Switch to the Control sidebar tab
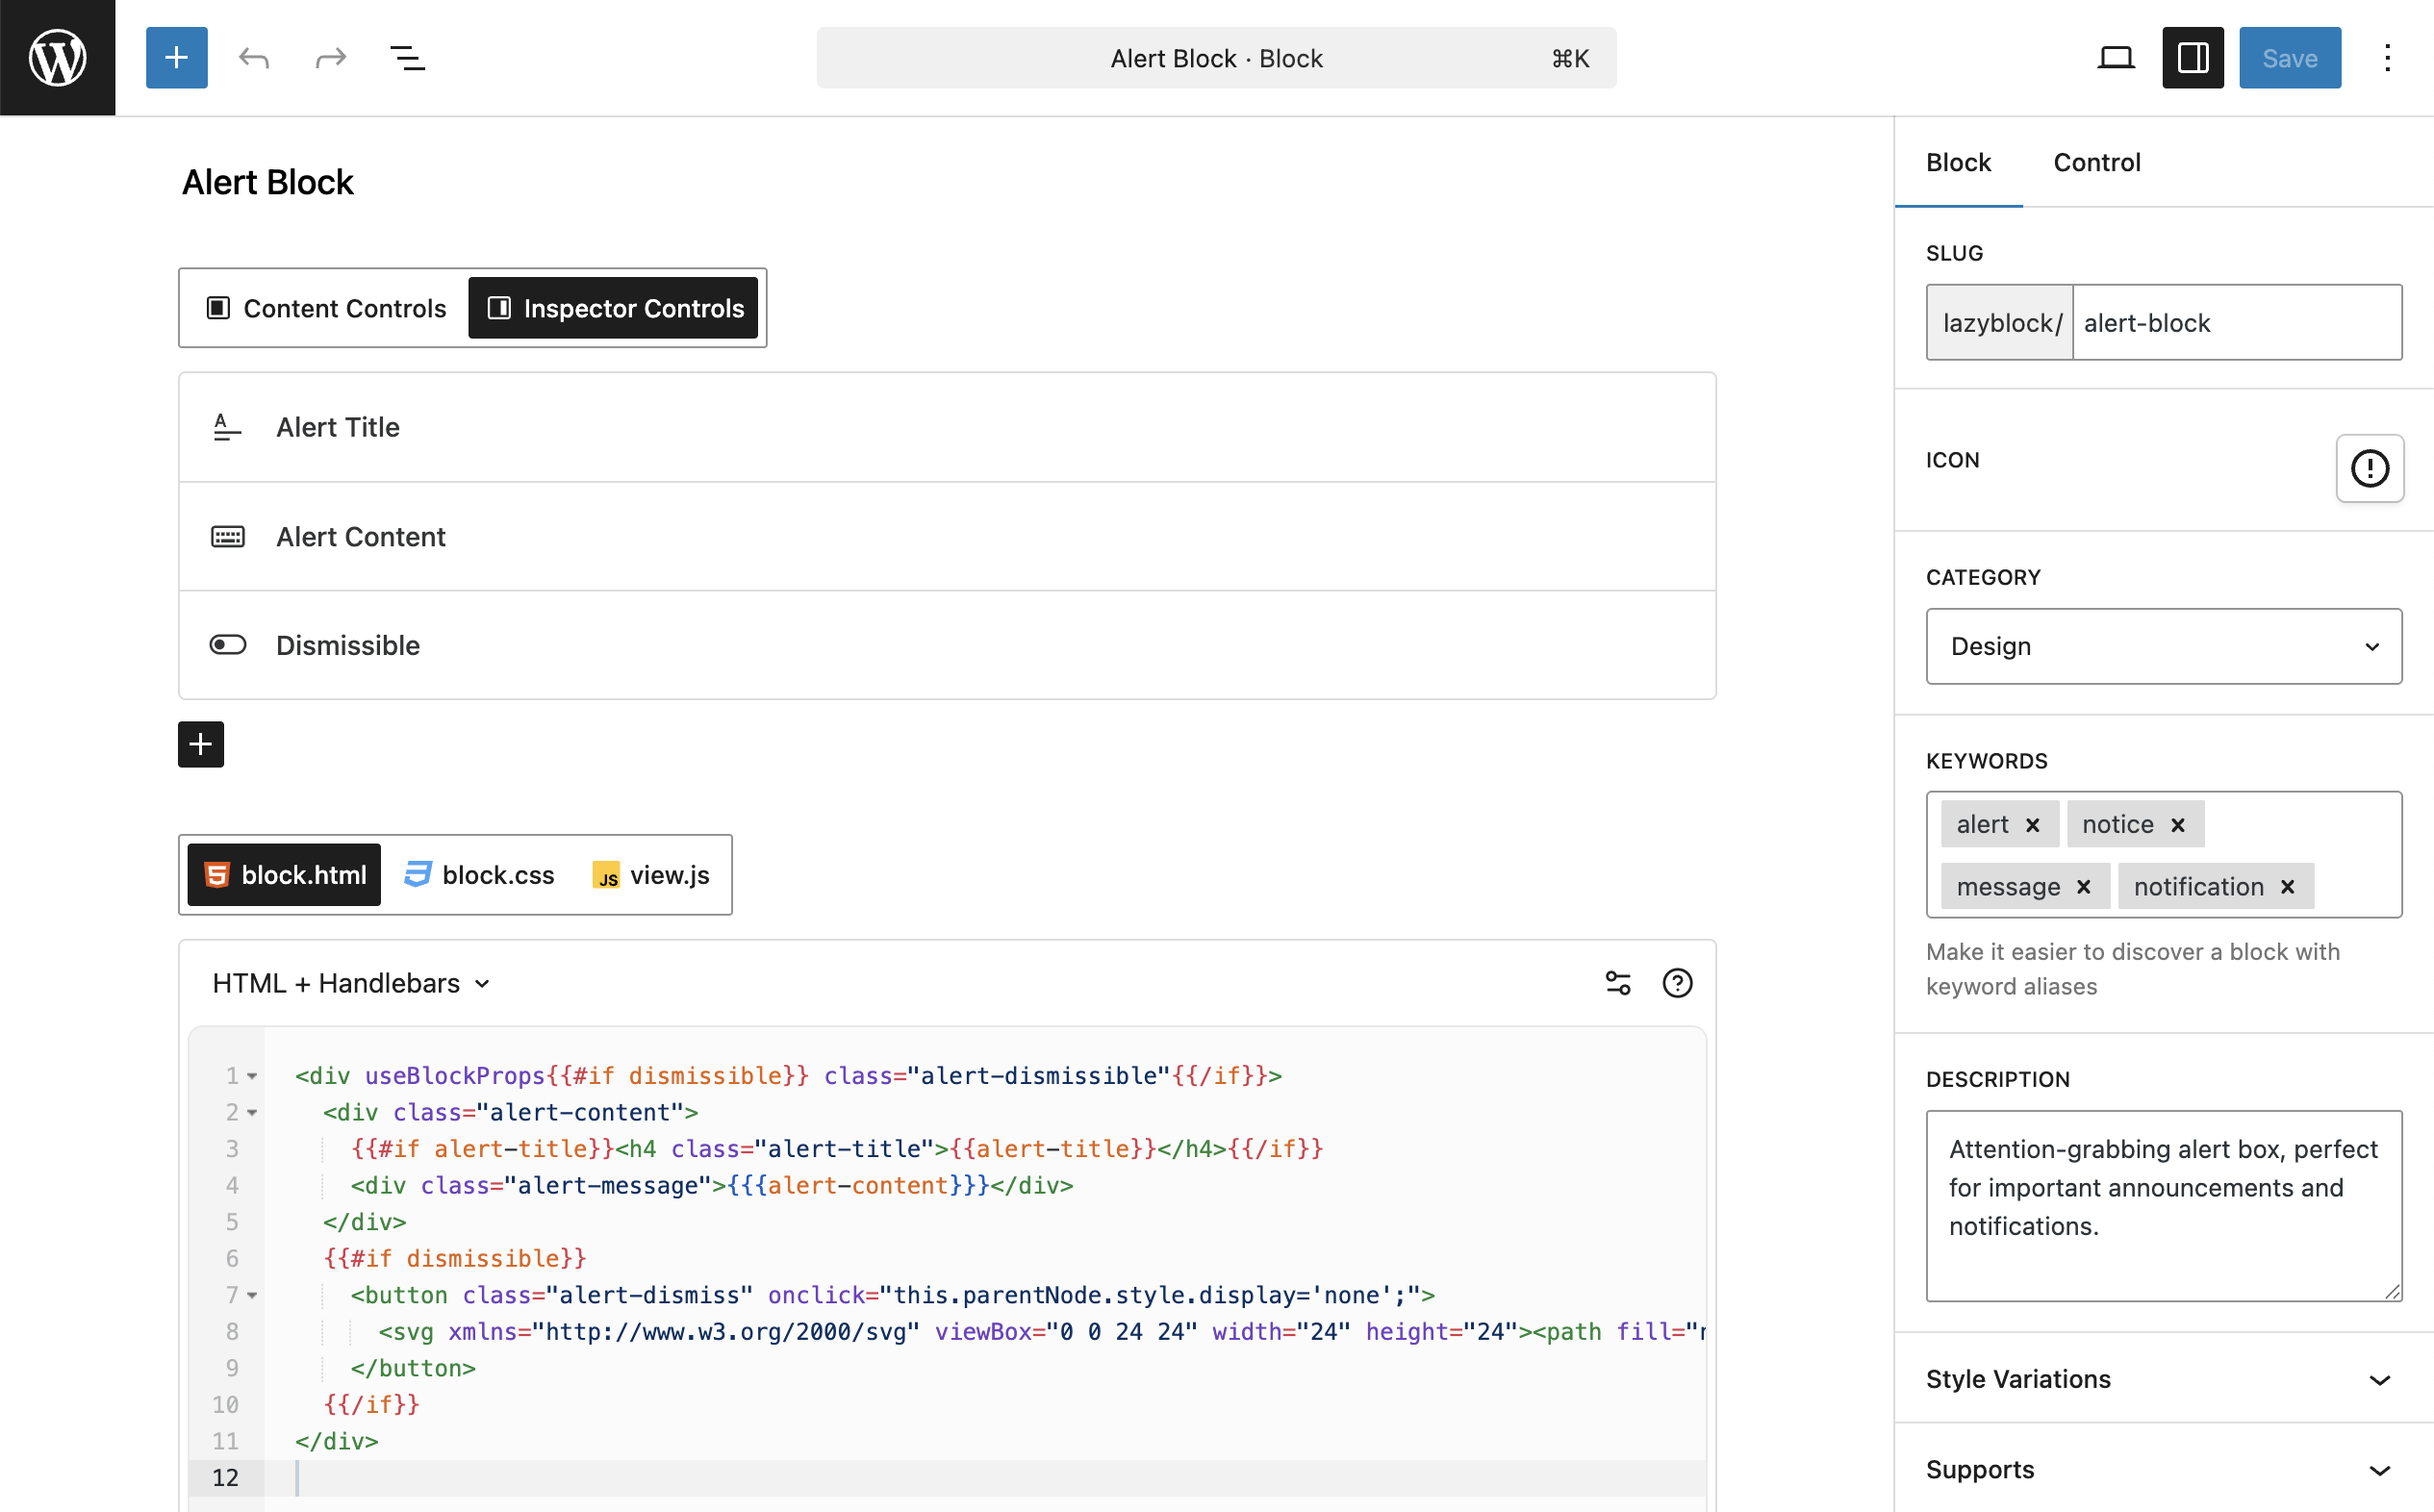The image size is (2434, 1512). pos(2096,162)
